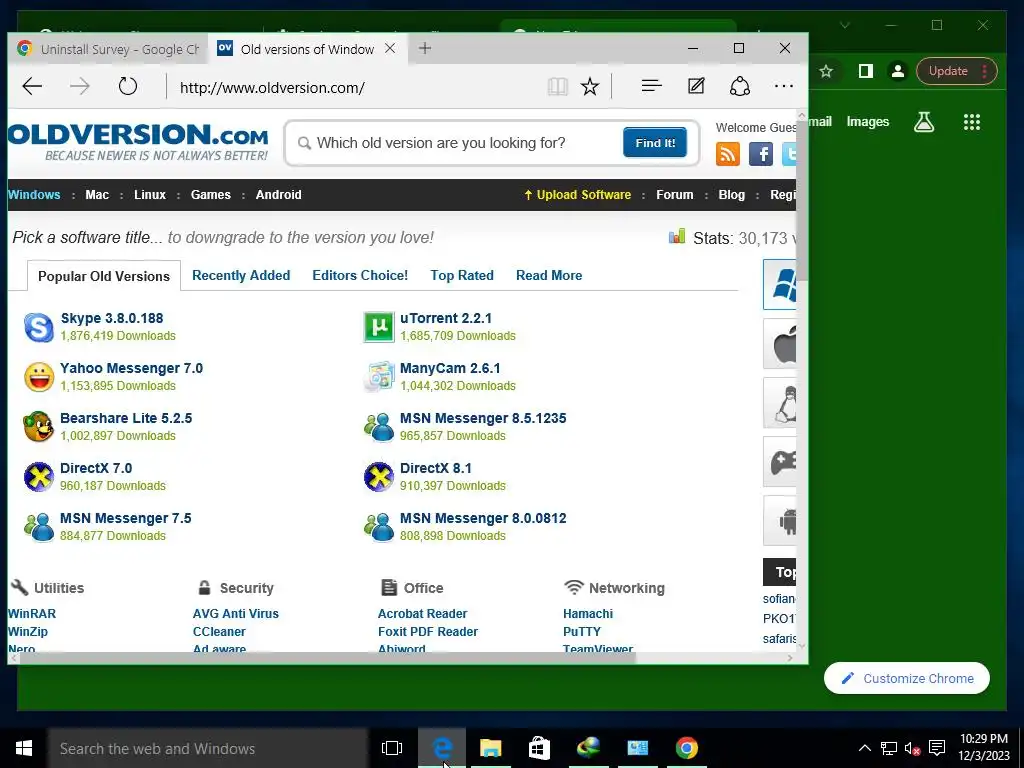Image resolution: width=1024 pixels, height=768 pixels.
Task: Open Windows Store taskbar icon
Action: [539, 748]
